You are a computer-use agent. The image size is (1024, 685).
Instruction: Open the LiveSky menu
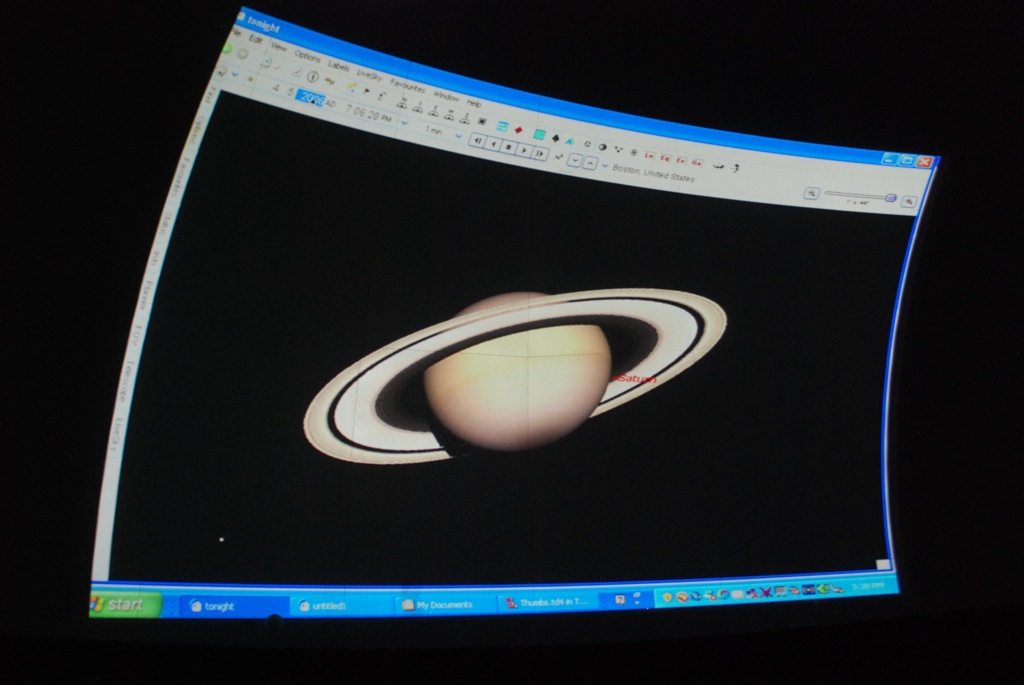click(369, 75)
